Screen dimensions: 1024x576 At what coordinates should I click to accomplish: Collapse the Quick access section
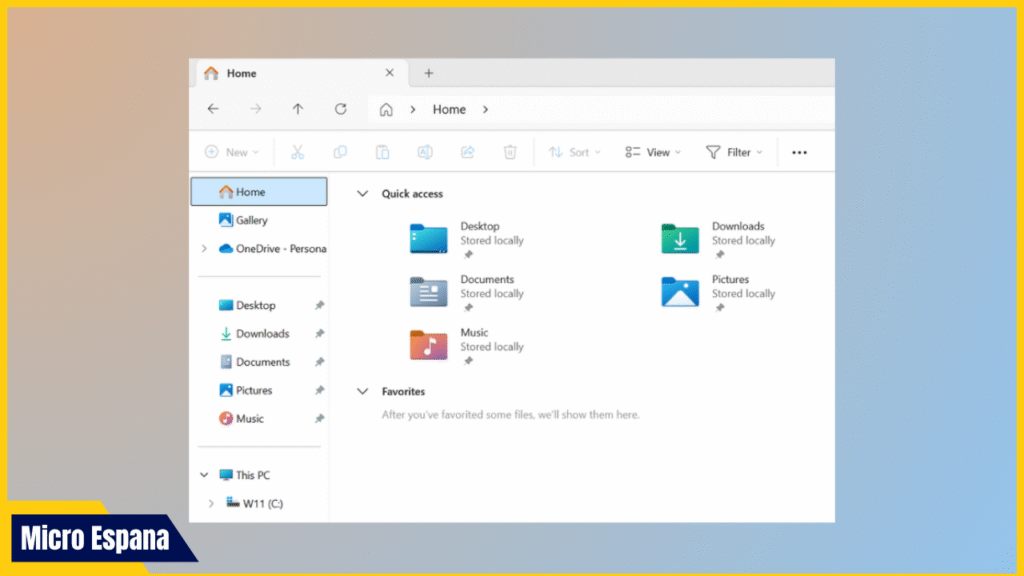point(362,193)
